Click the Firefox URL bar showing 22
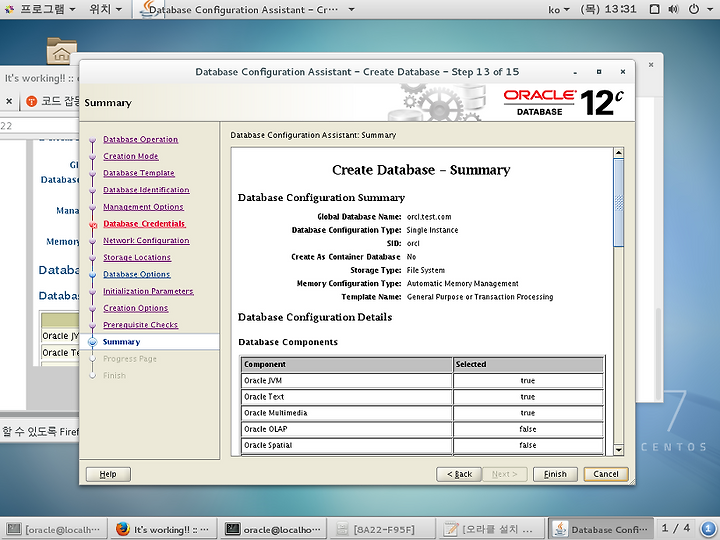Viewport: 720px width, 540px height. 39,125
